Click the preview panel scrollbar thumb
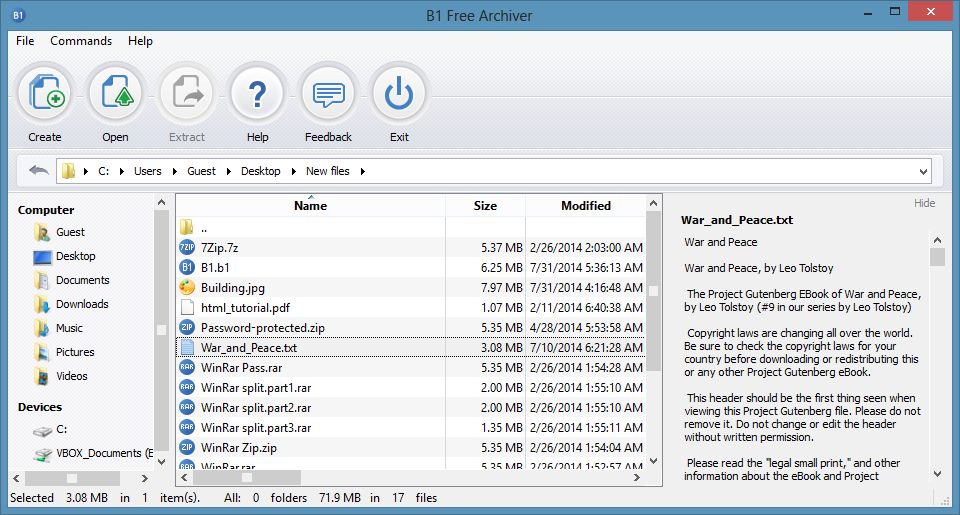Viewport: 960px width, 515px height. point(937,257)
